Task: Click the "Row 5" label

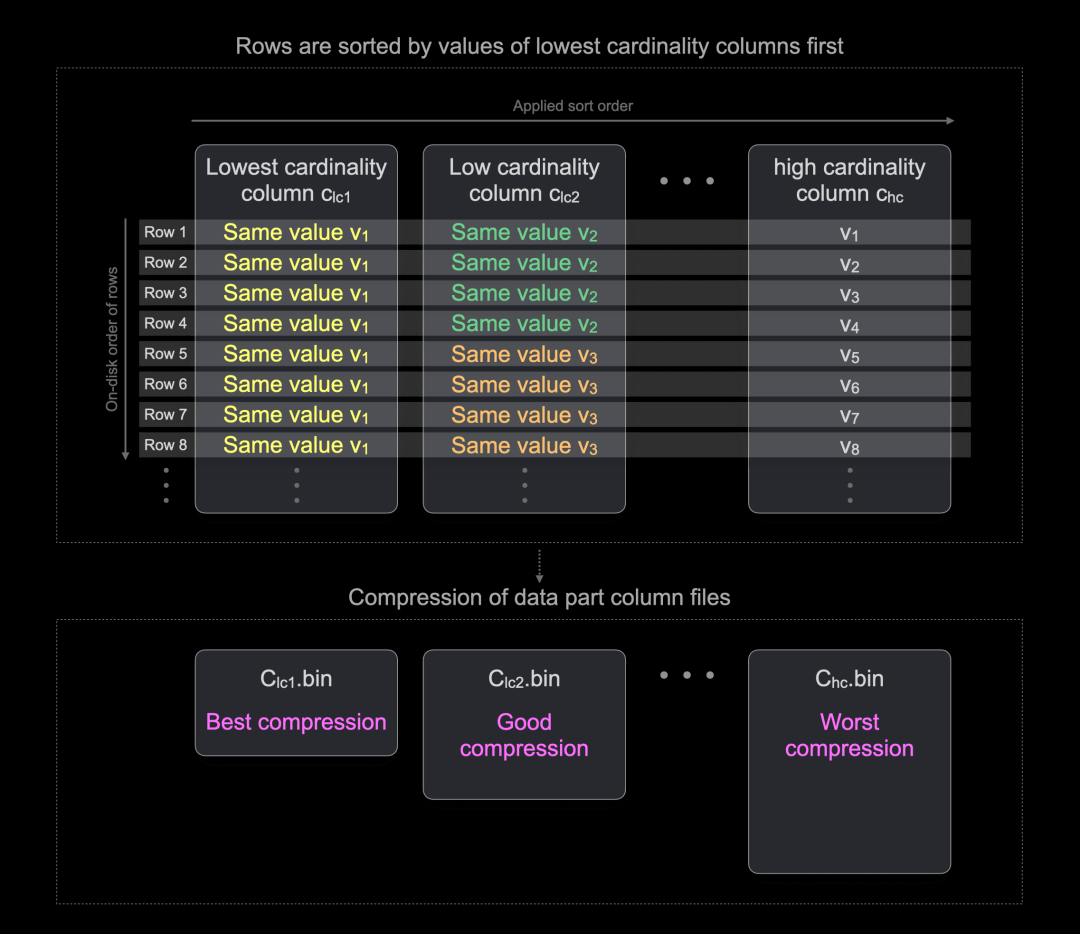Action: click(166, 354)
